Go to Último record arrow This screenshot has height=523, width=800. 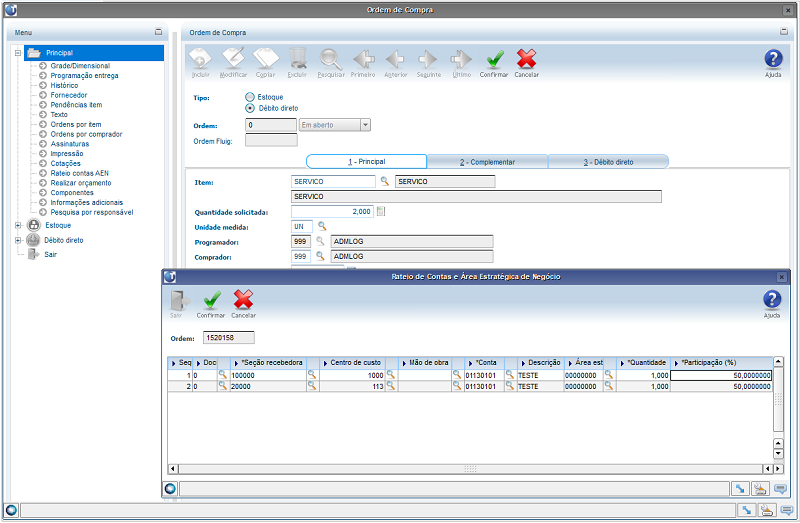pyautogui.click(x=461, y=59)
